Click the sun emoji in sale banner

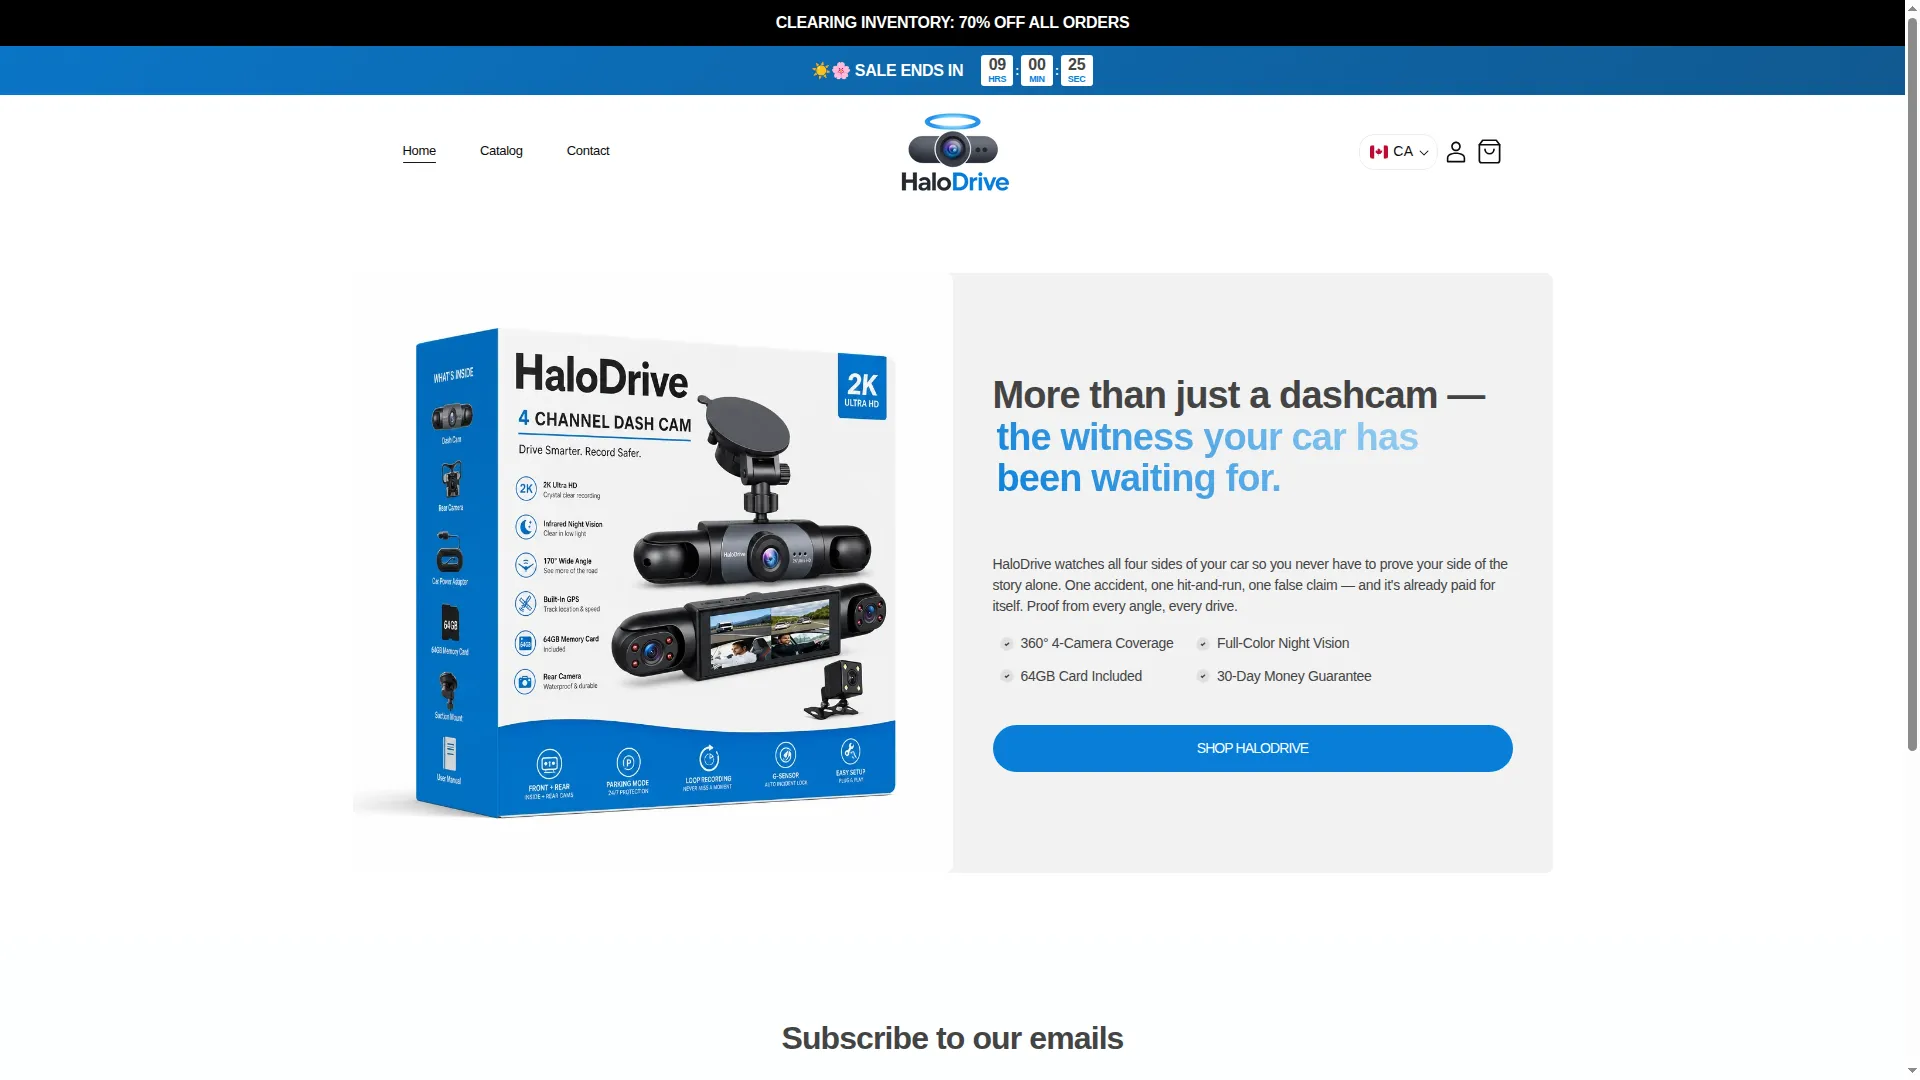(821, 71)
